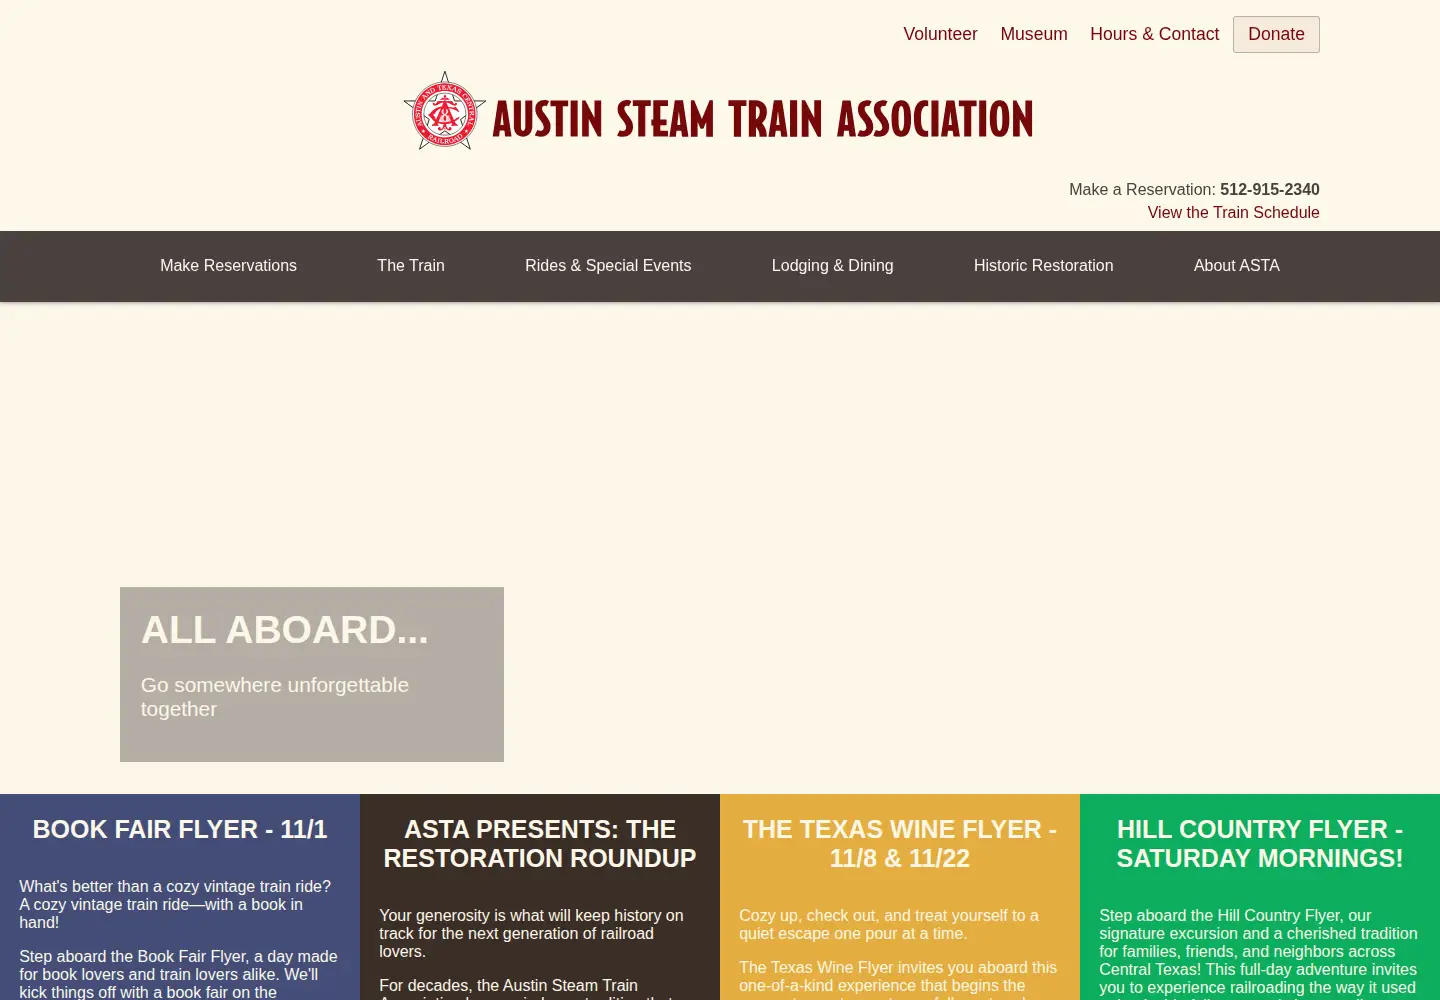Click 'What's better than a cozy vintage train ride?' text
This screenshot has height=1000, width=1440.
point(175,886)
